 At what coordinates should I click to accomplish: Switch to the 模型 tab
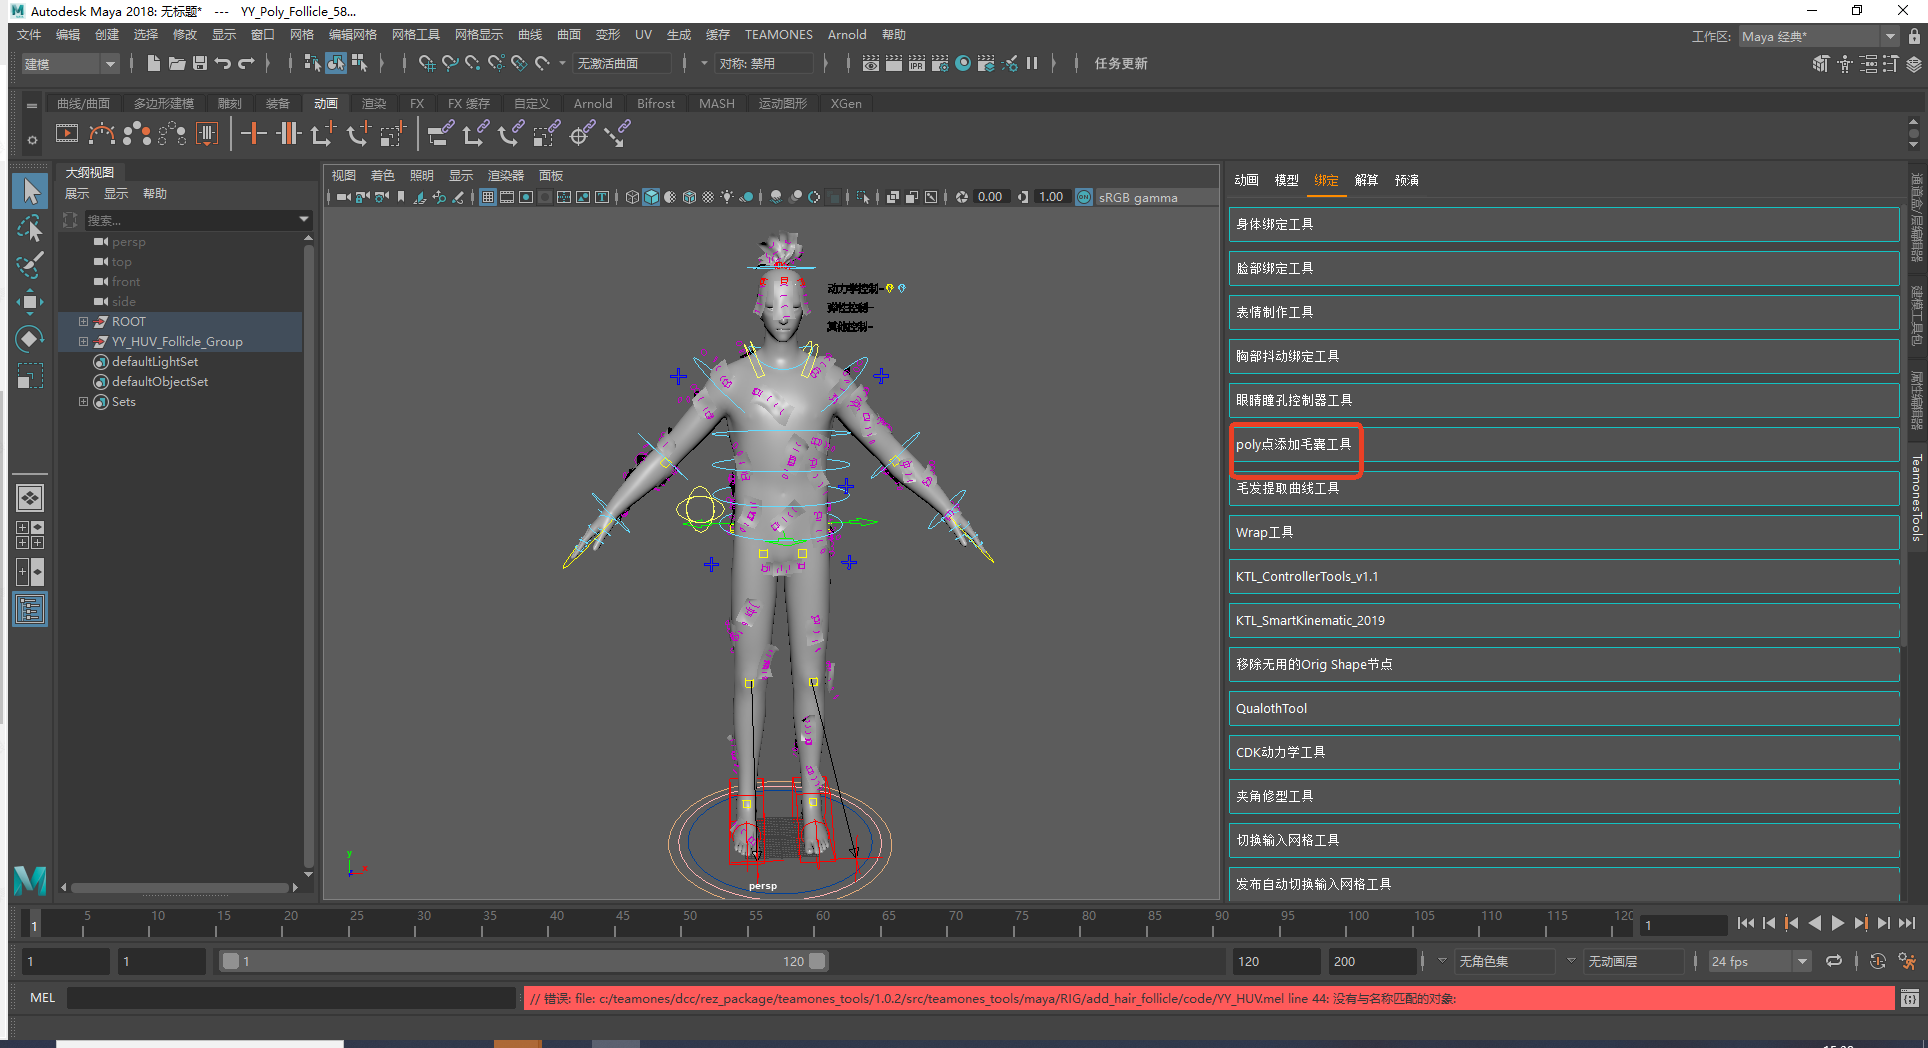(x=1286, y=180)
